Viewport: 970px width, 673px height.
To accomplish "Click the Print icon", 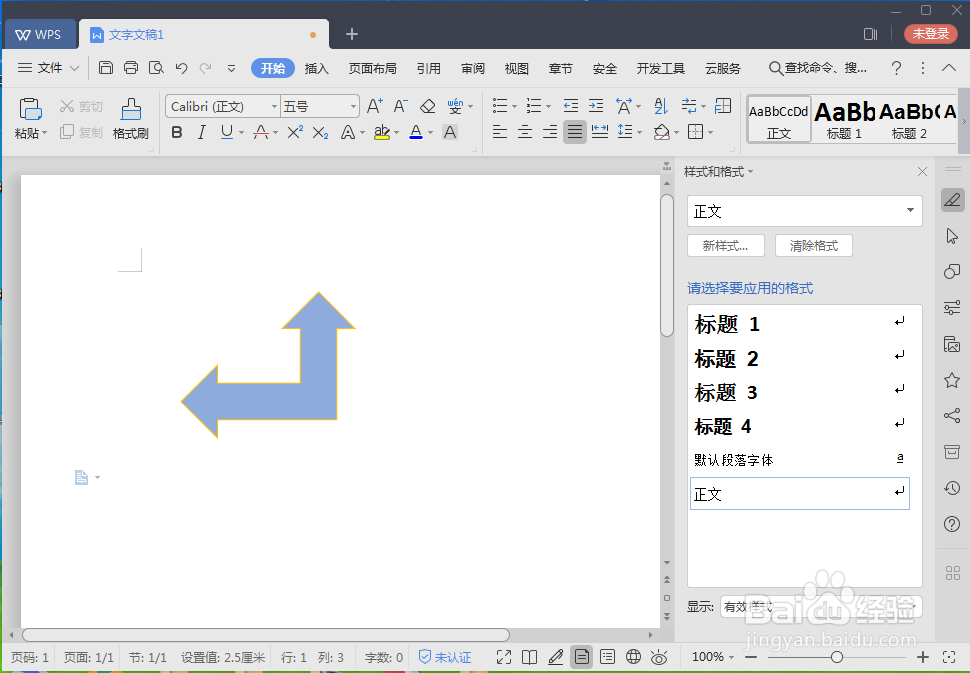I will tap(131, 67).
